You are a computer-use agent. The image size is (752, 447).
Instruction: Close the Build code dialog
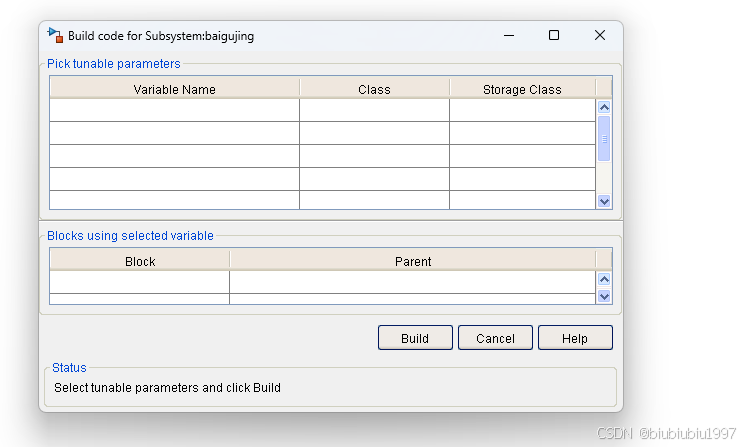[x=599, y=35]
